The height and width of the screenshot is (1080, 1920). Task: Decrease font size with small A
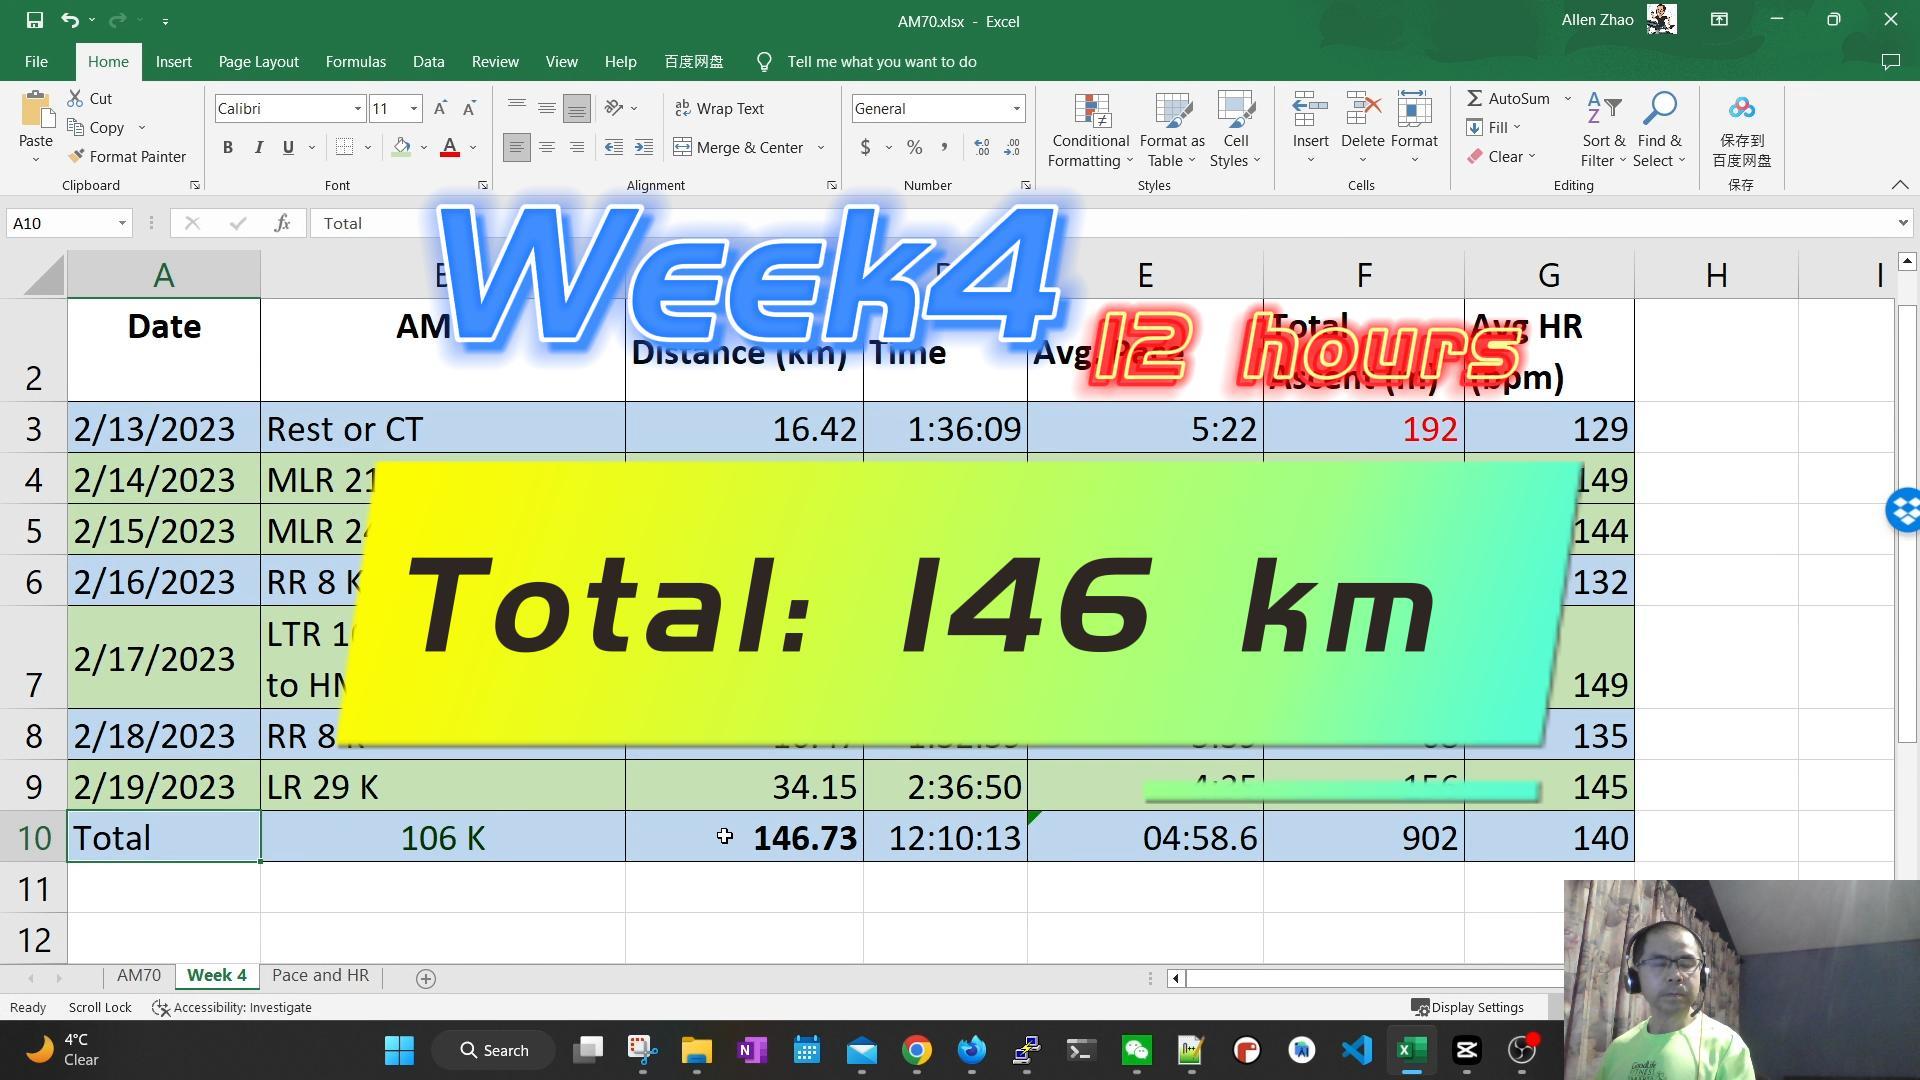click(x=469, y=108)
